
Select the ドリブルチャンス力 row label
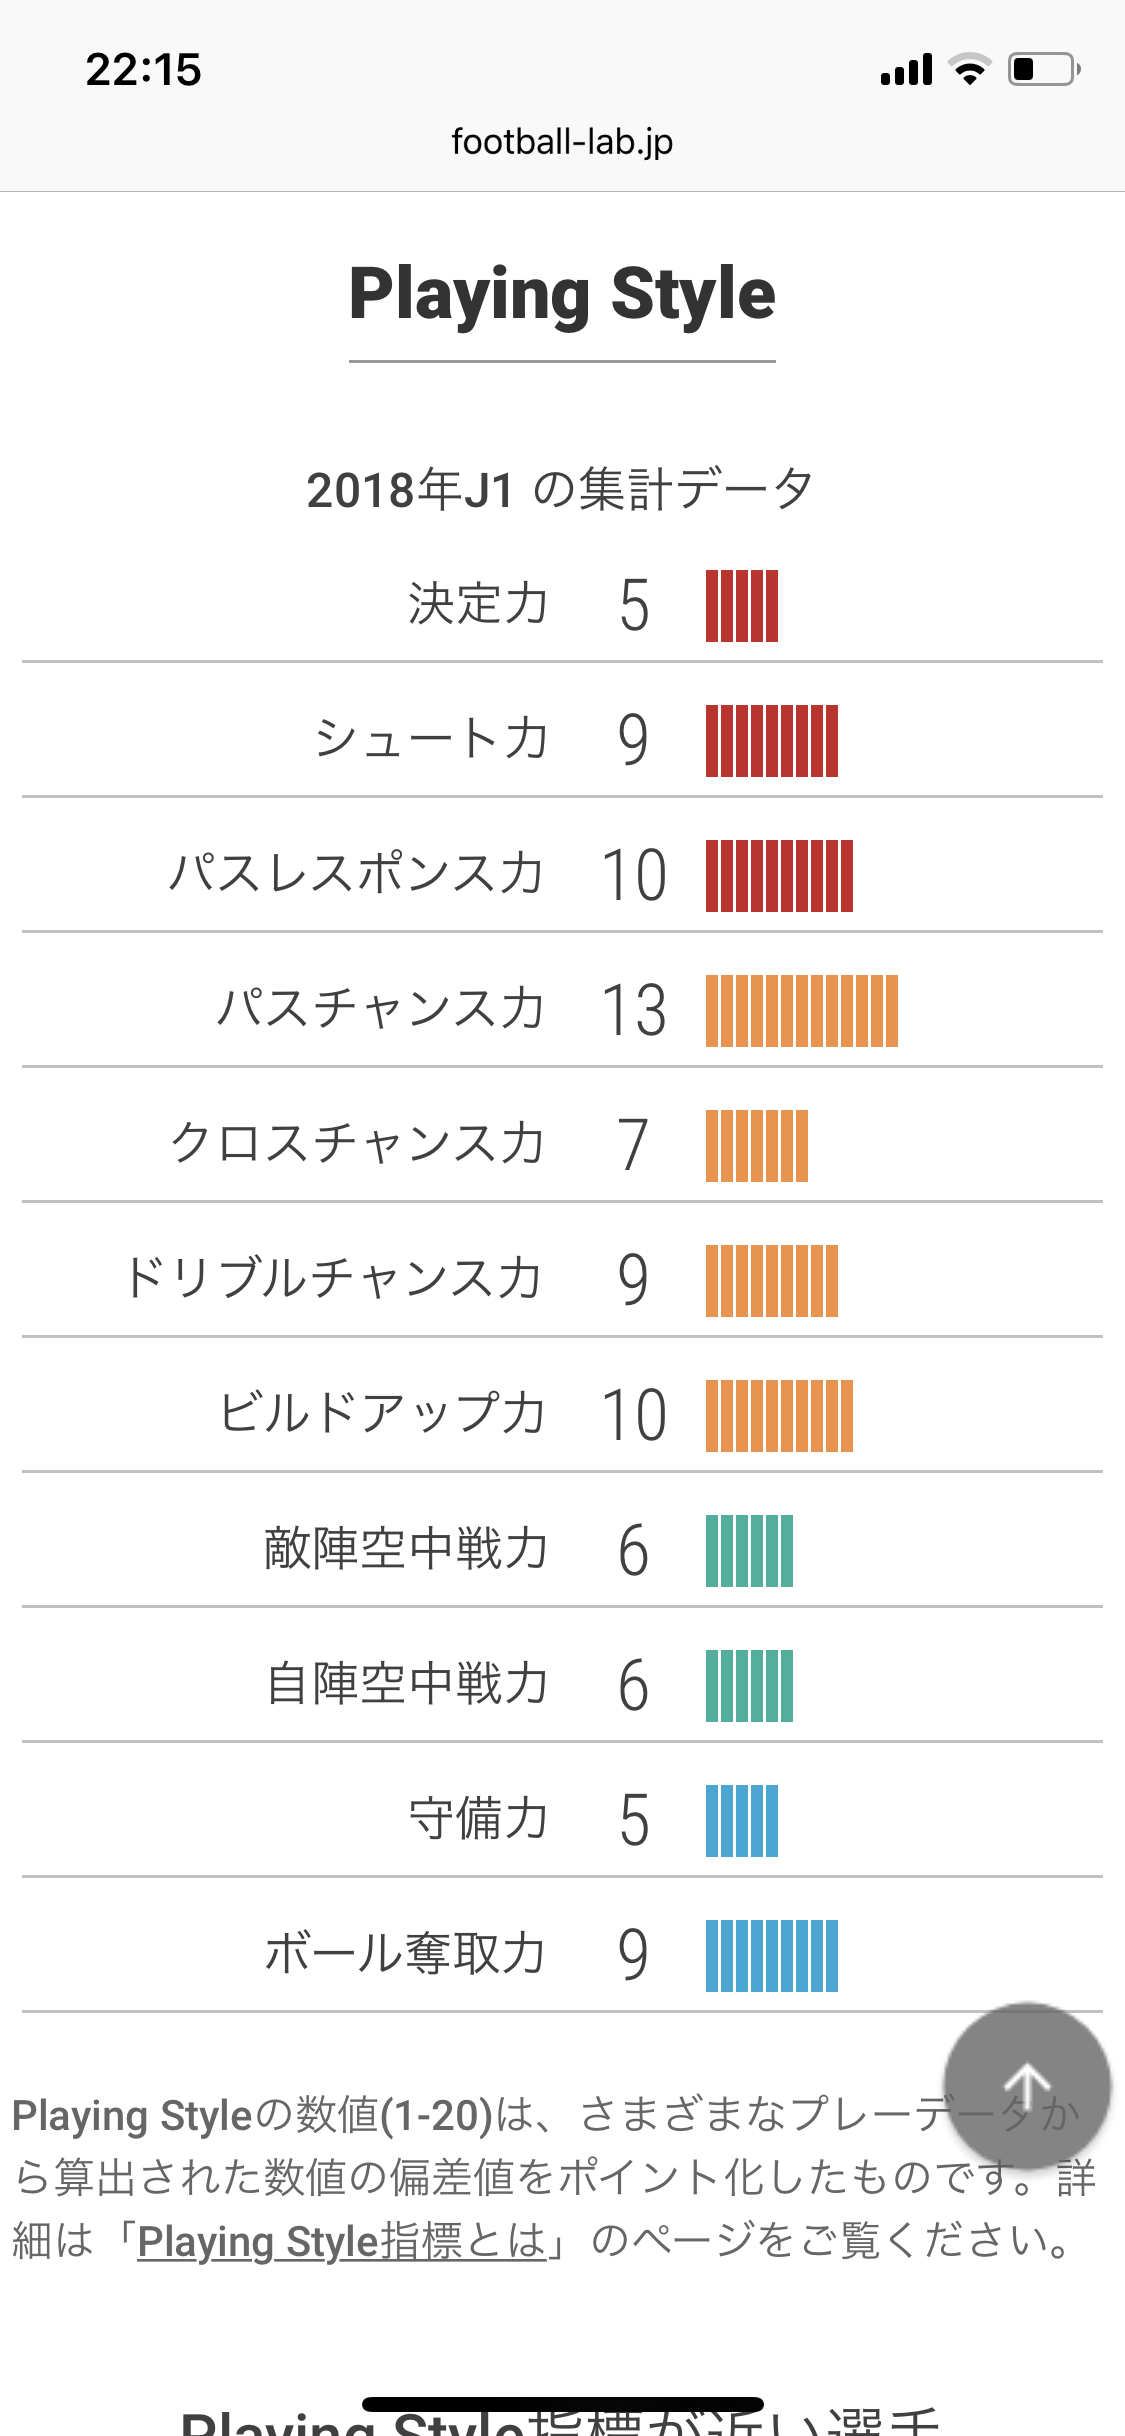point(333,1278)
